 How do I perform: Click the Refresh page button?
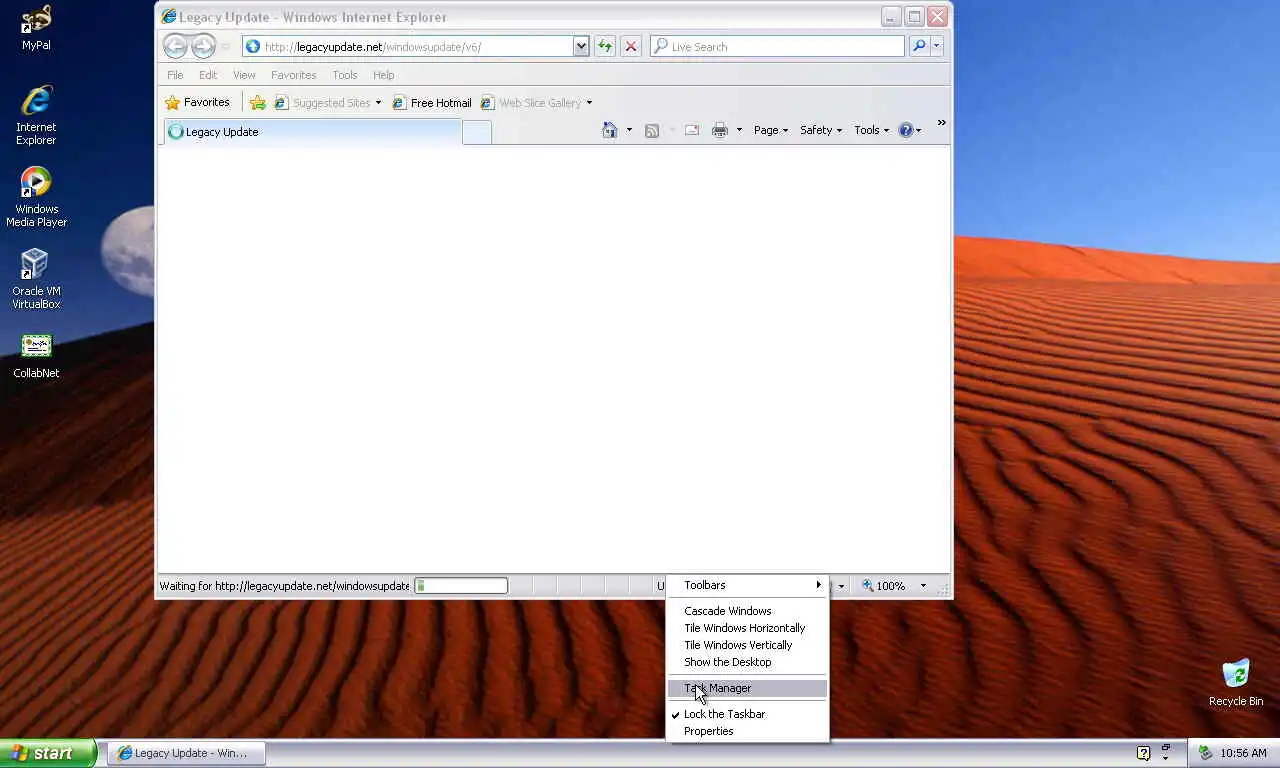pos(605,46)
